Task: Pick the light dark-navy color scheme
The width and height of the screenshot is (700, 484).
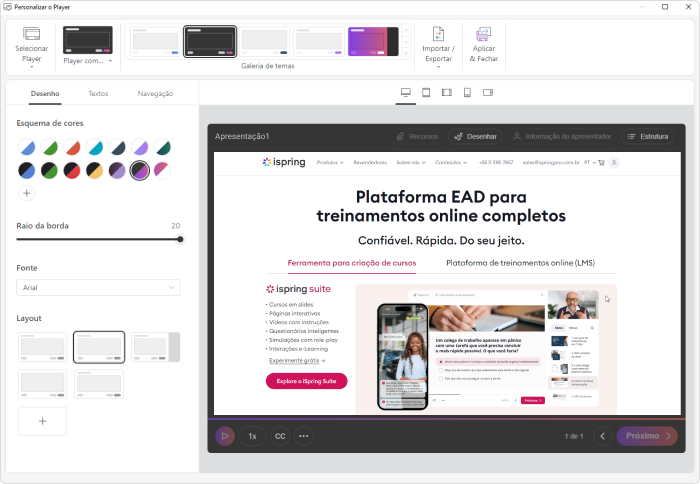Action: coord(117,147)
